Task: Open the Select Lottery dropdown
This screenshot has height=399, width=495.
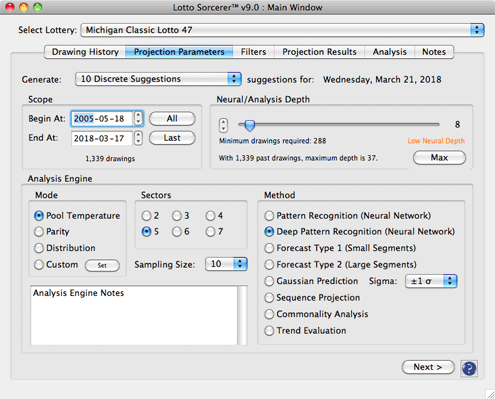Action: click(283, 30)
